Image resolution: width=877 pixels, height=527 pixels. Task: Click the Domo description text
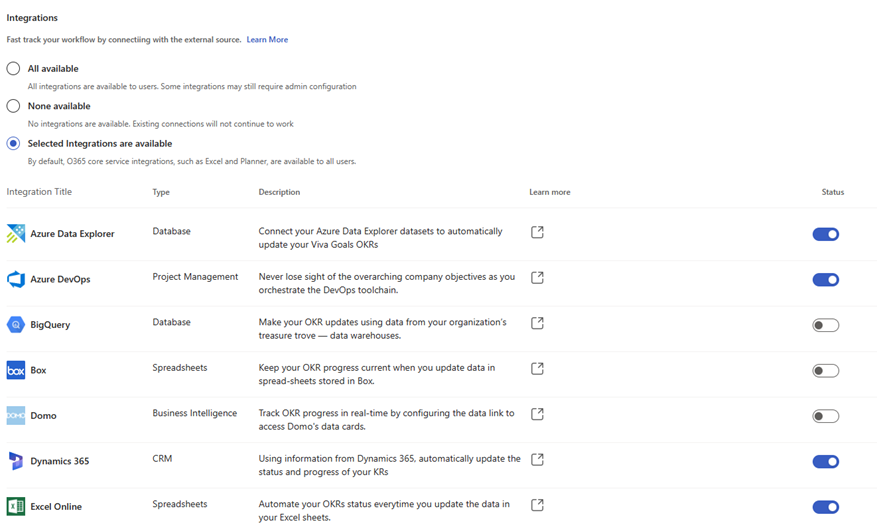click(x=386, y=420)
